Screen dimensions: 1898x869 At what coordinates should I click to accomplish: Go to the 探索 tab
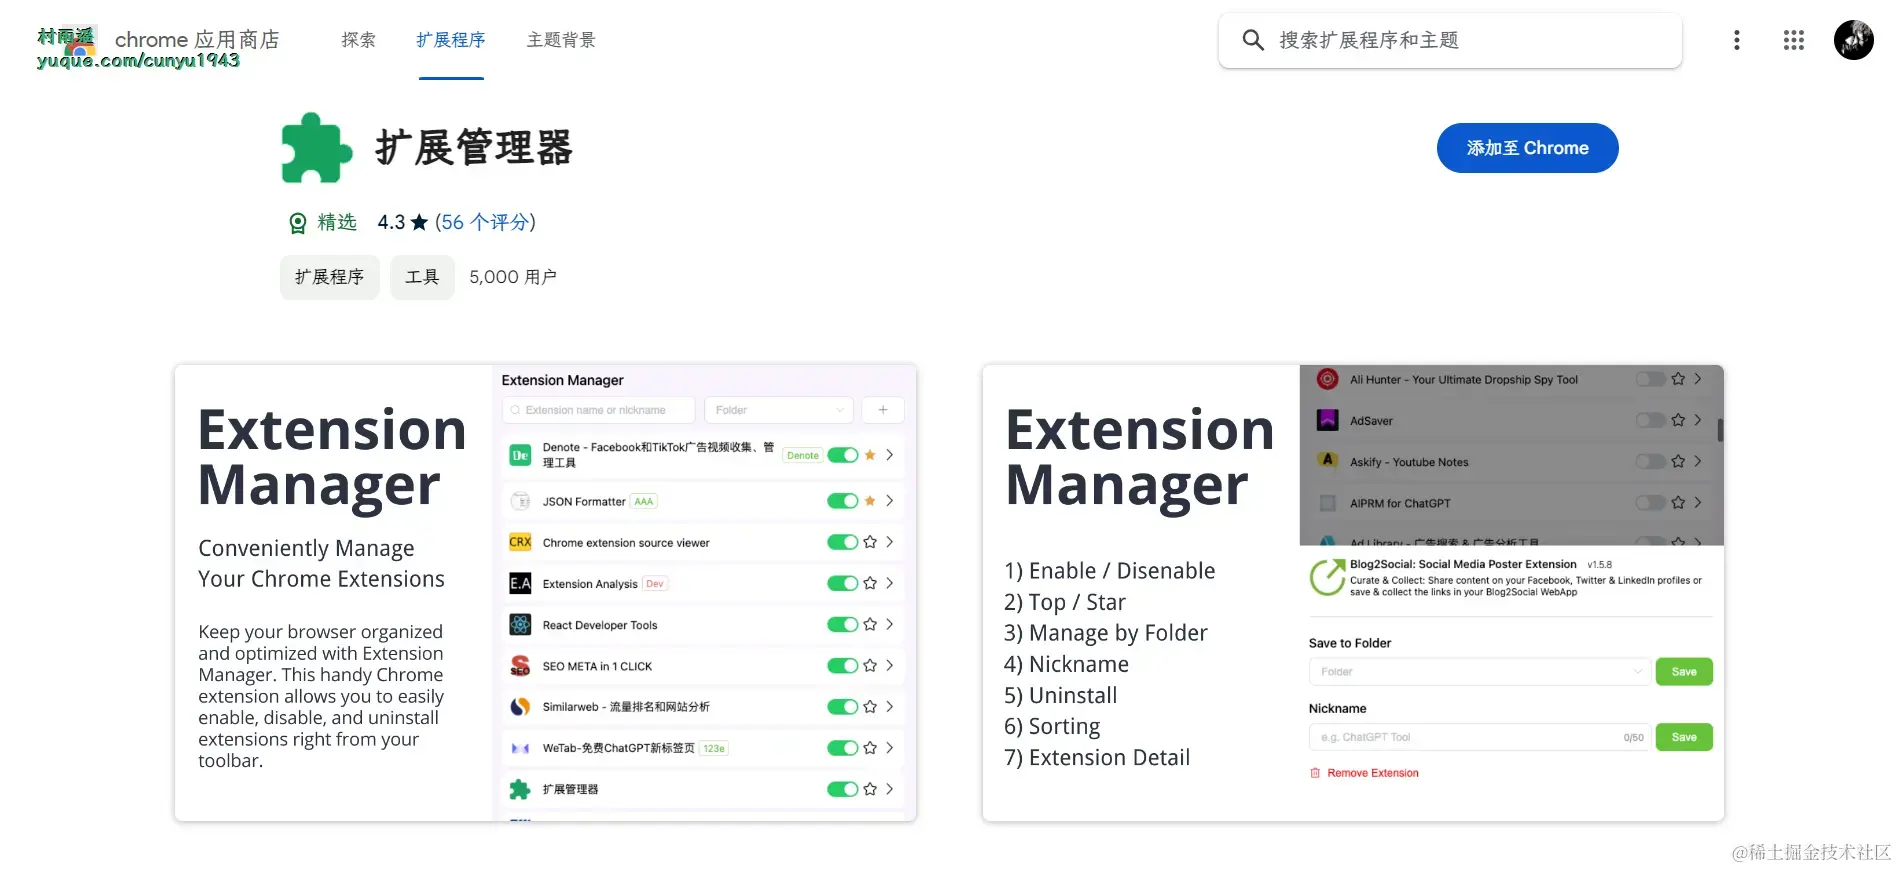pos(358,40)
